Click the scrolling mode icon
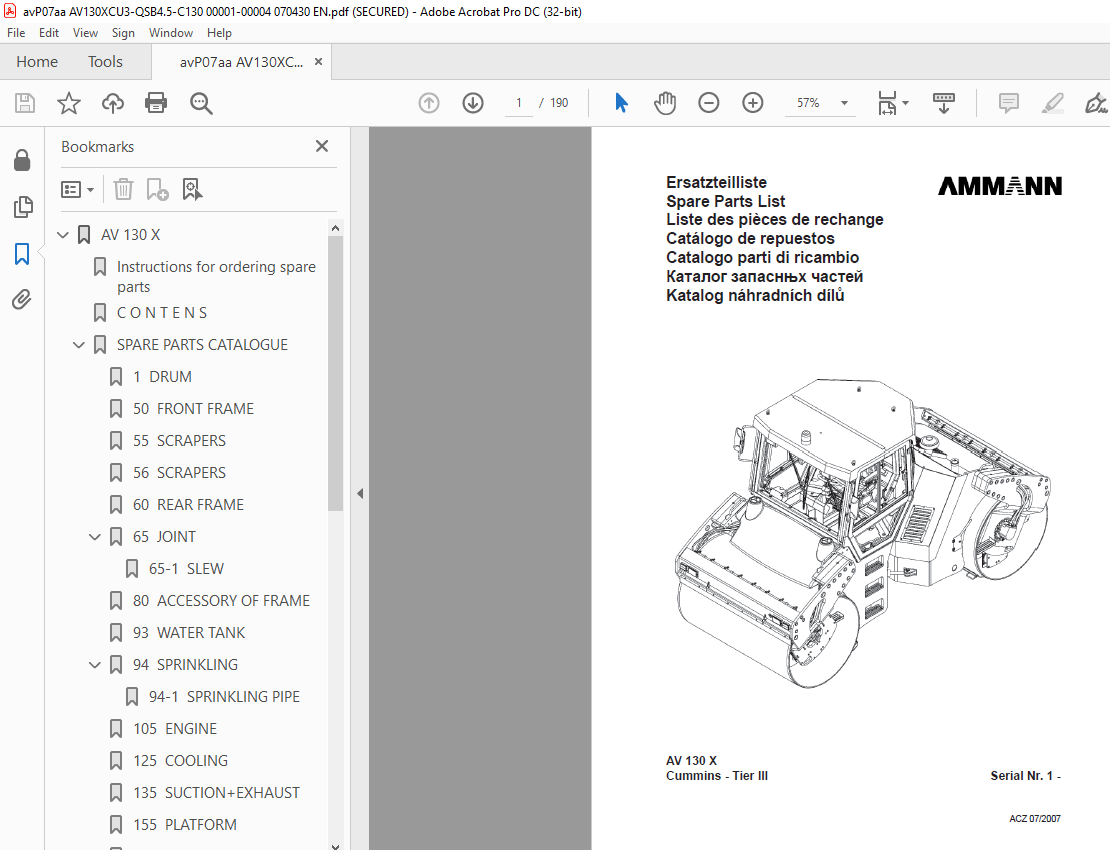The height and width of the screenshot is (850, 1110). pos(944,103)
